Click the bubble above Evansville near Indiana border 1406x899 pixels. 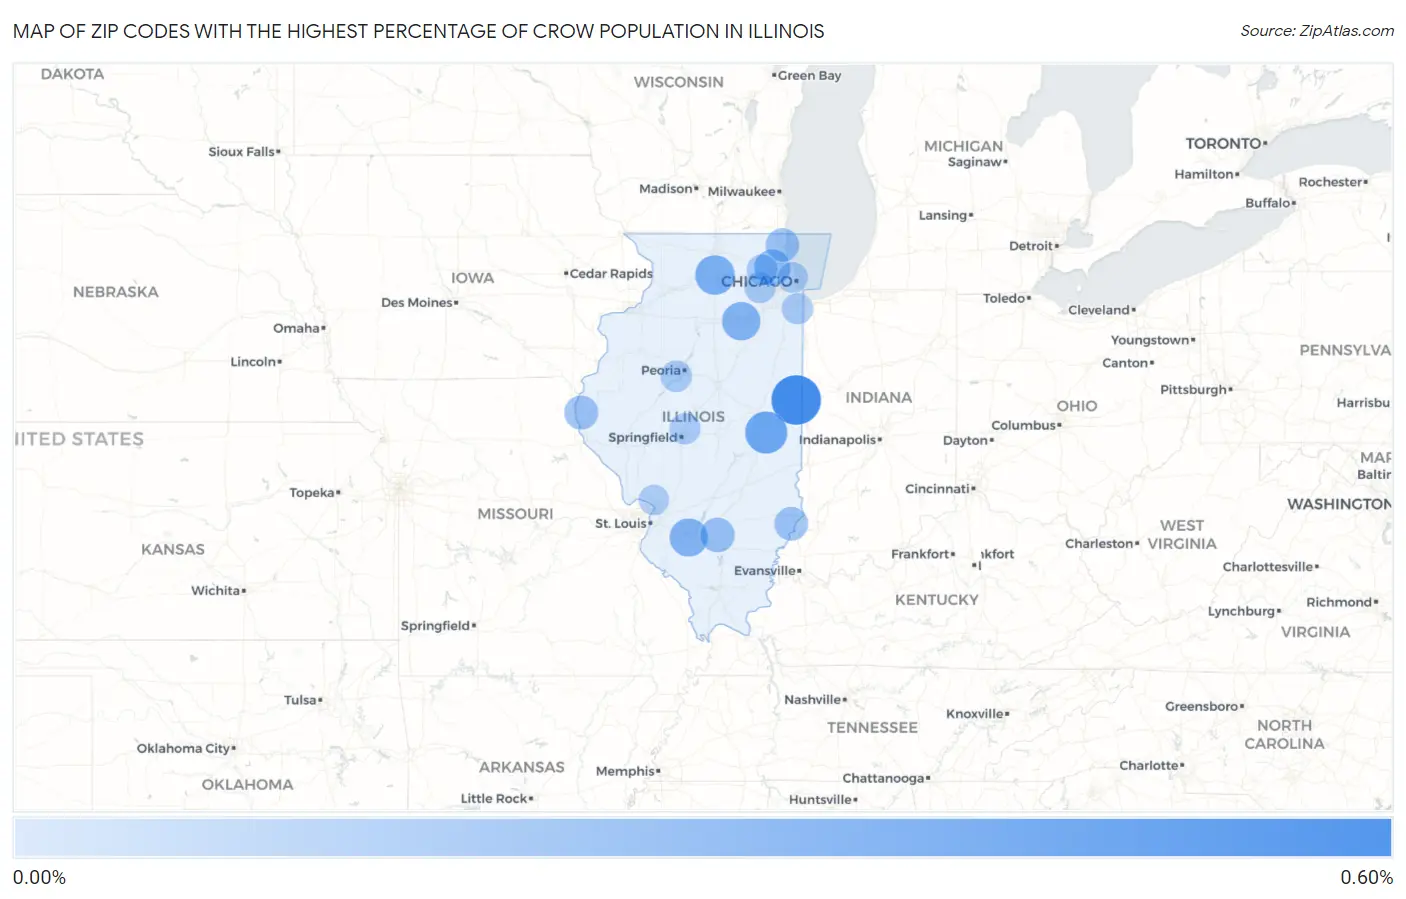point(791,523)
